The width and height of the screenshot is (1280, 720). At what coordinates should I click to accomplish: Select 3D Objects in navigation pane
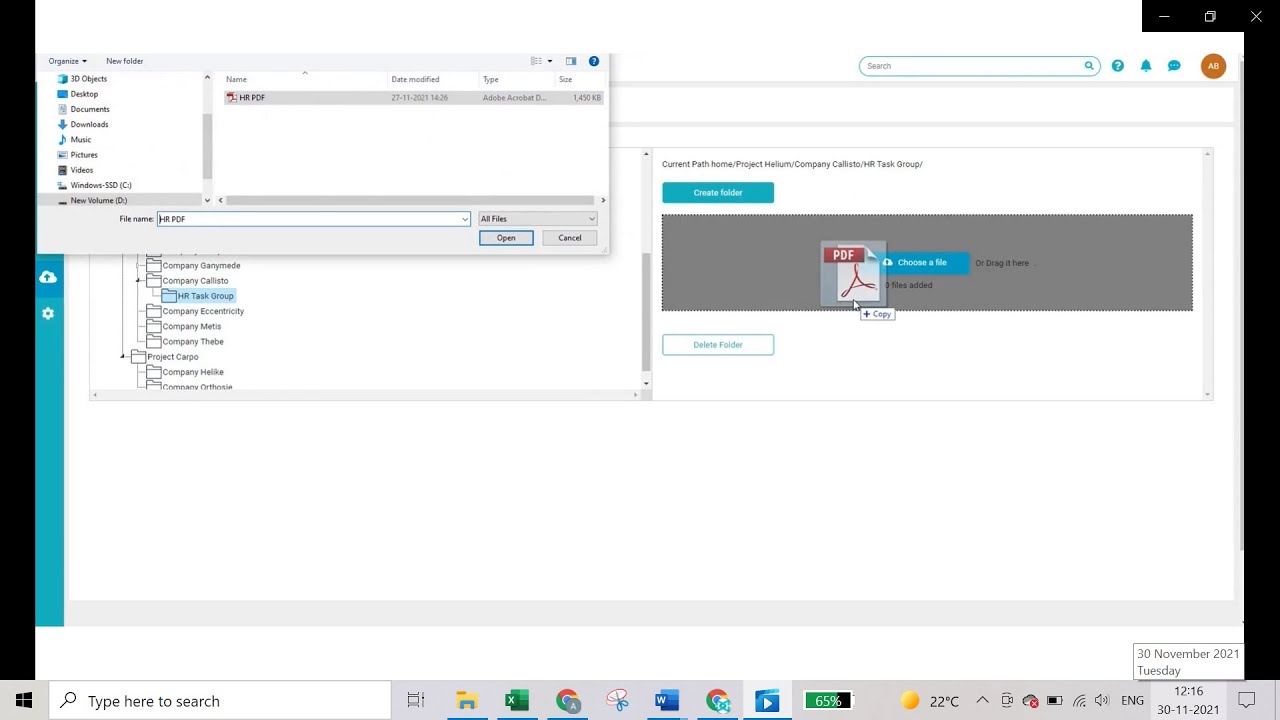[88, 79]
